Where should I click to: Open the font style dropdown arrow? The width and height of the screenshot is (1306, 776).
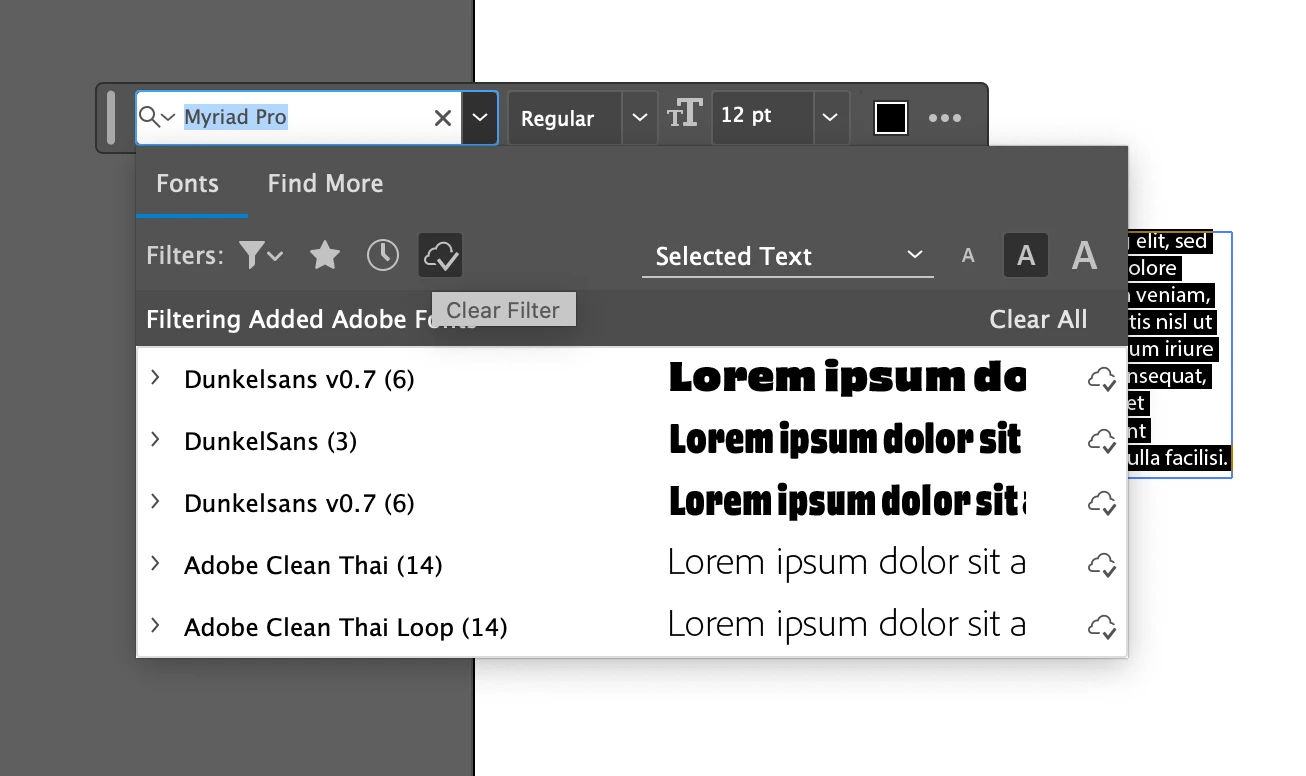coord(640,118)
